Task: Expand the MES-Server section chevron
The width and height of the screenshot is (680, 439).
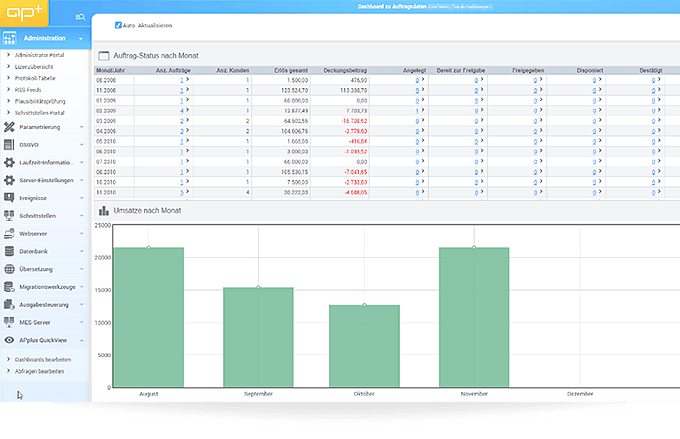Action: [x=81, y=322]
